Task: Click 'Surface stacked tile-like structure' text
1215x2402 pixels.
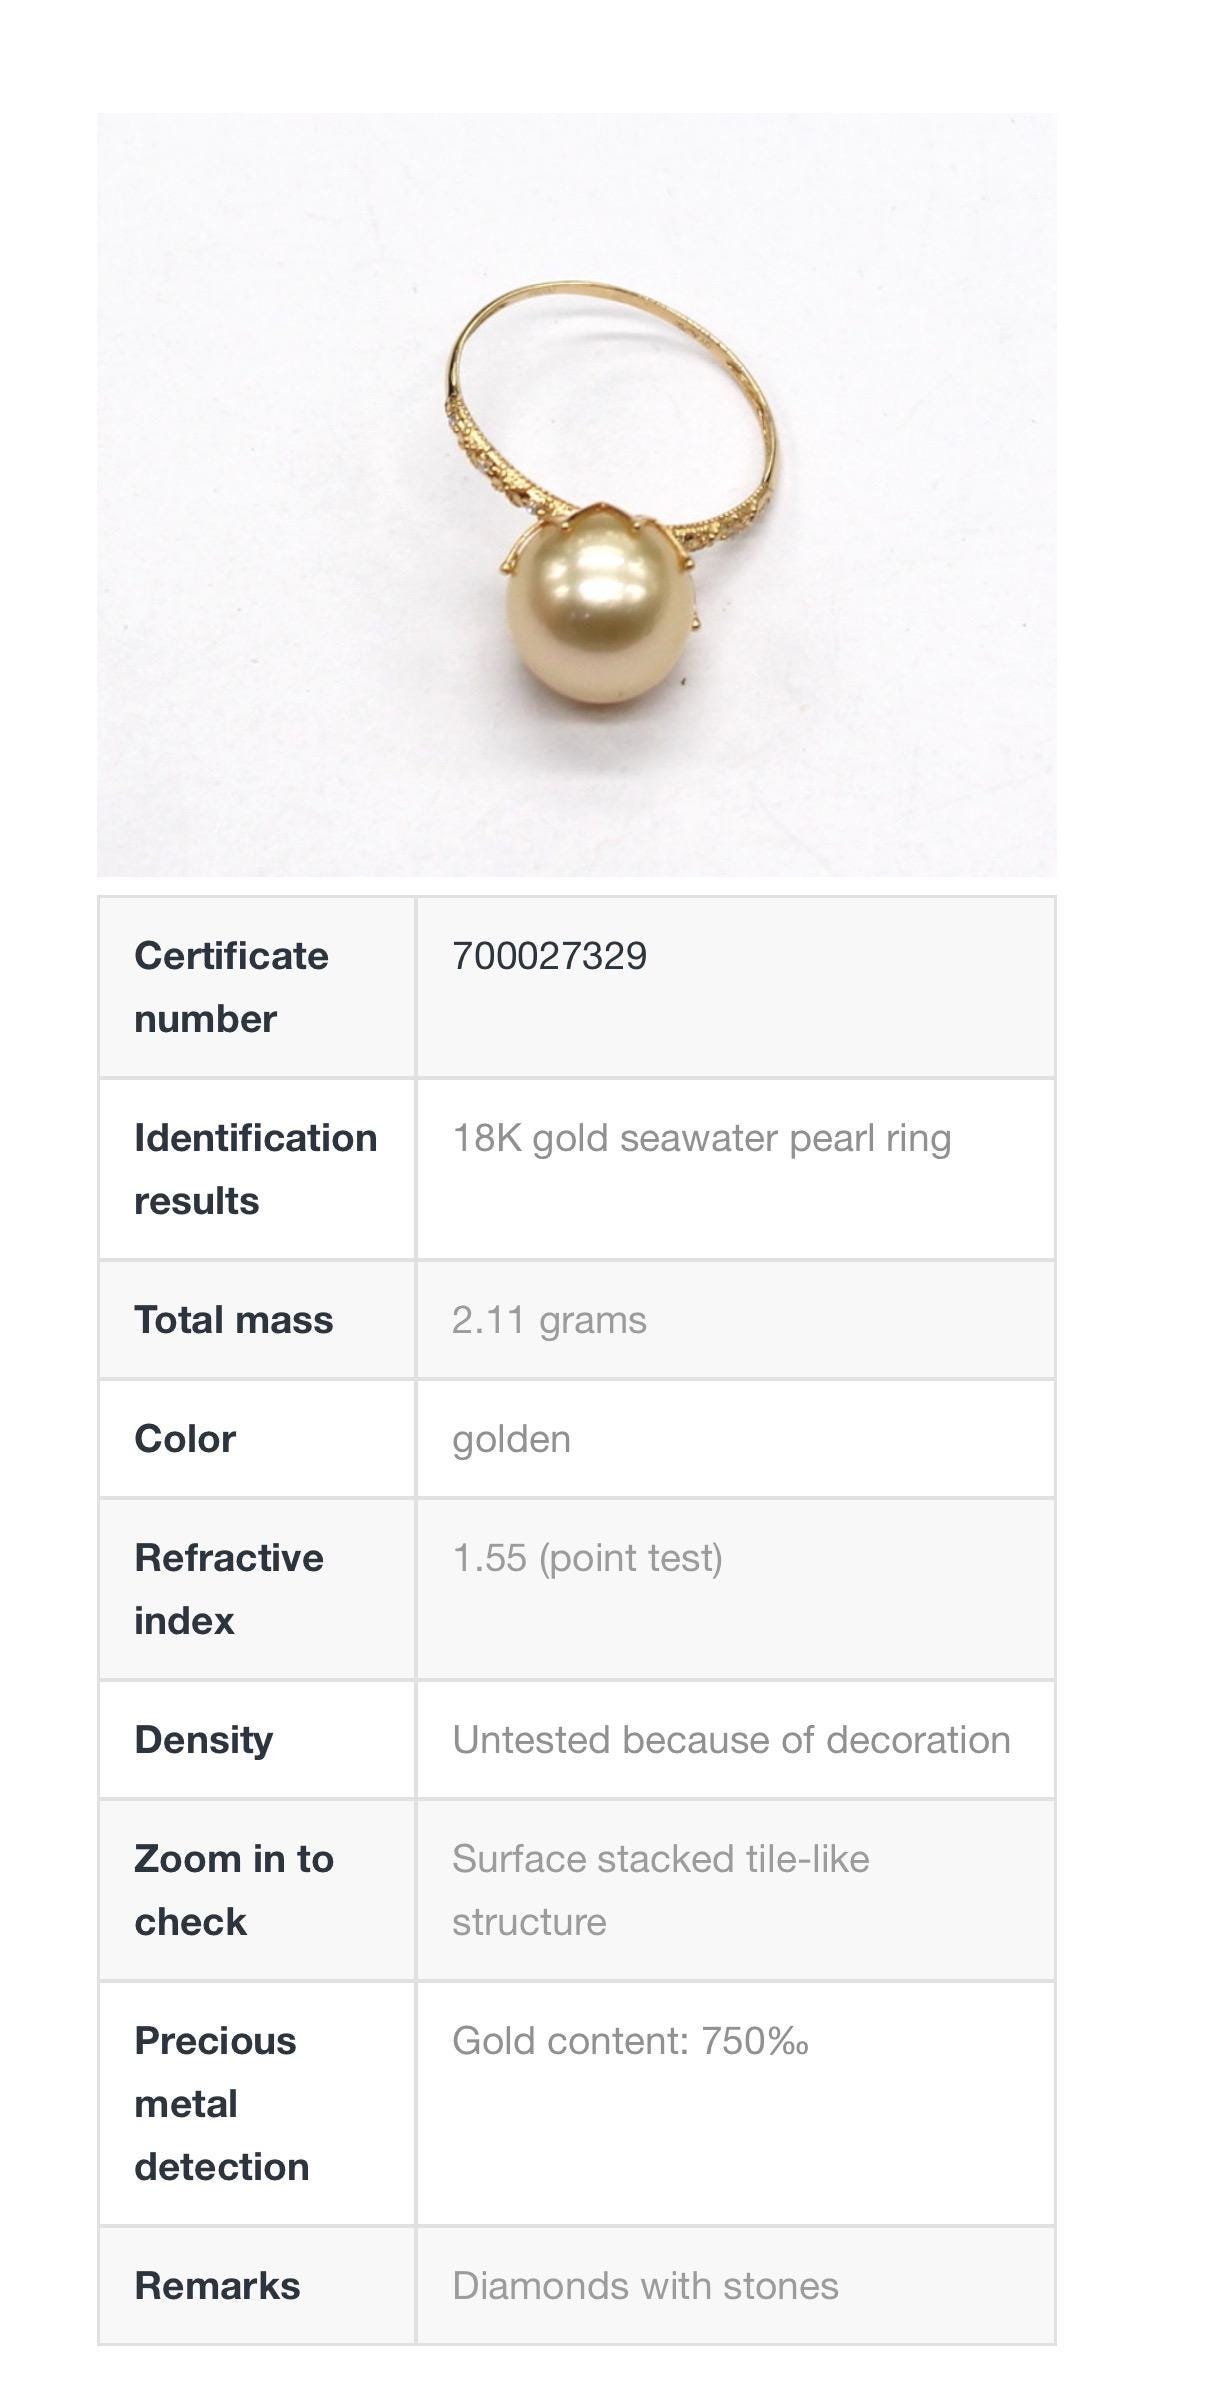Action: point(660,1890)
